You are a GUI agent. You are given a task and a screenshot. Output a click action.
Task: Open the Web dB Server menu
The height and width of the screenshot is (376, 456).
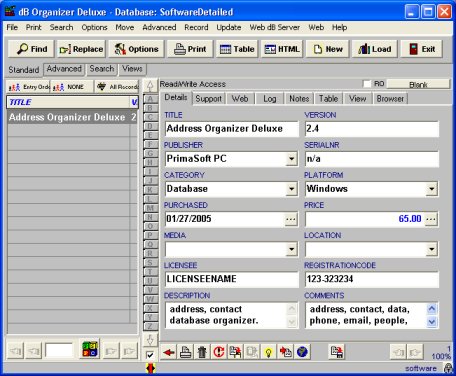click(x=275, y=27)
